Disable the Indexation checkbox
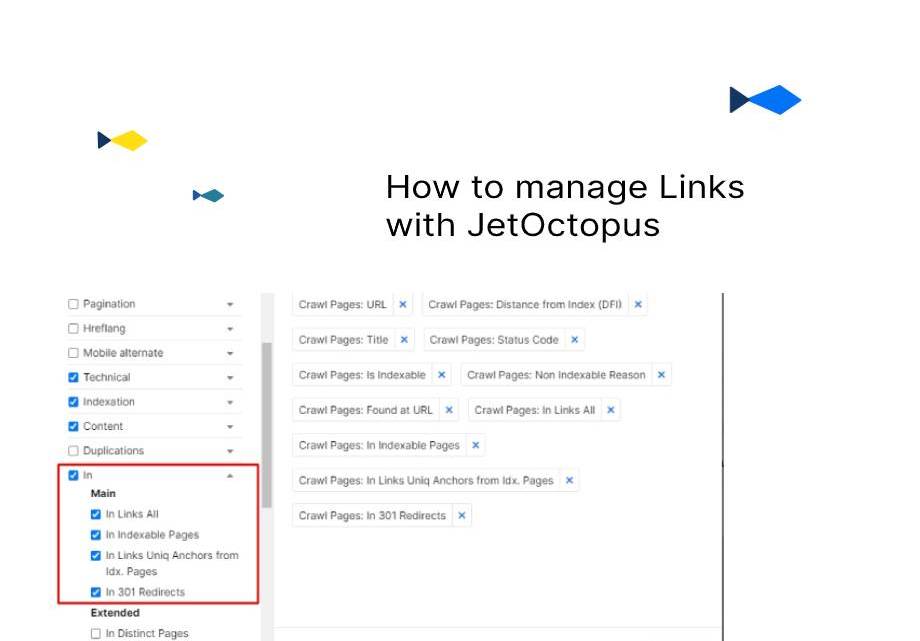This screenshot has width=920, height=641. (x=73, y=401)
